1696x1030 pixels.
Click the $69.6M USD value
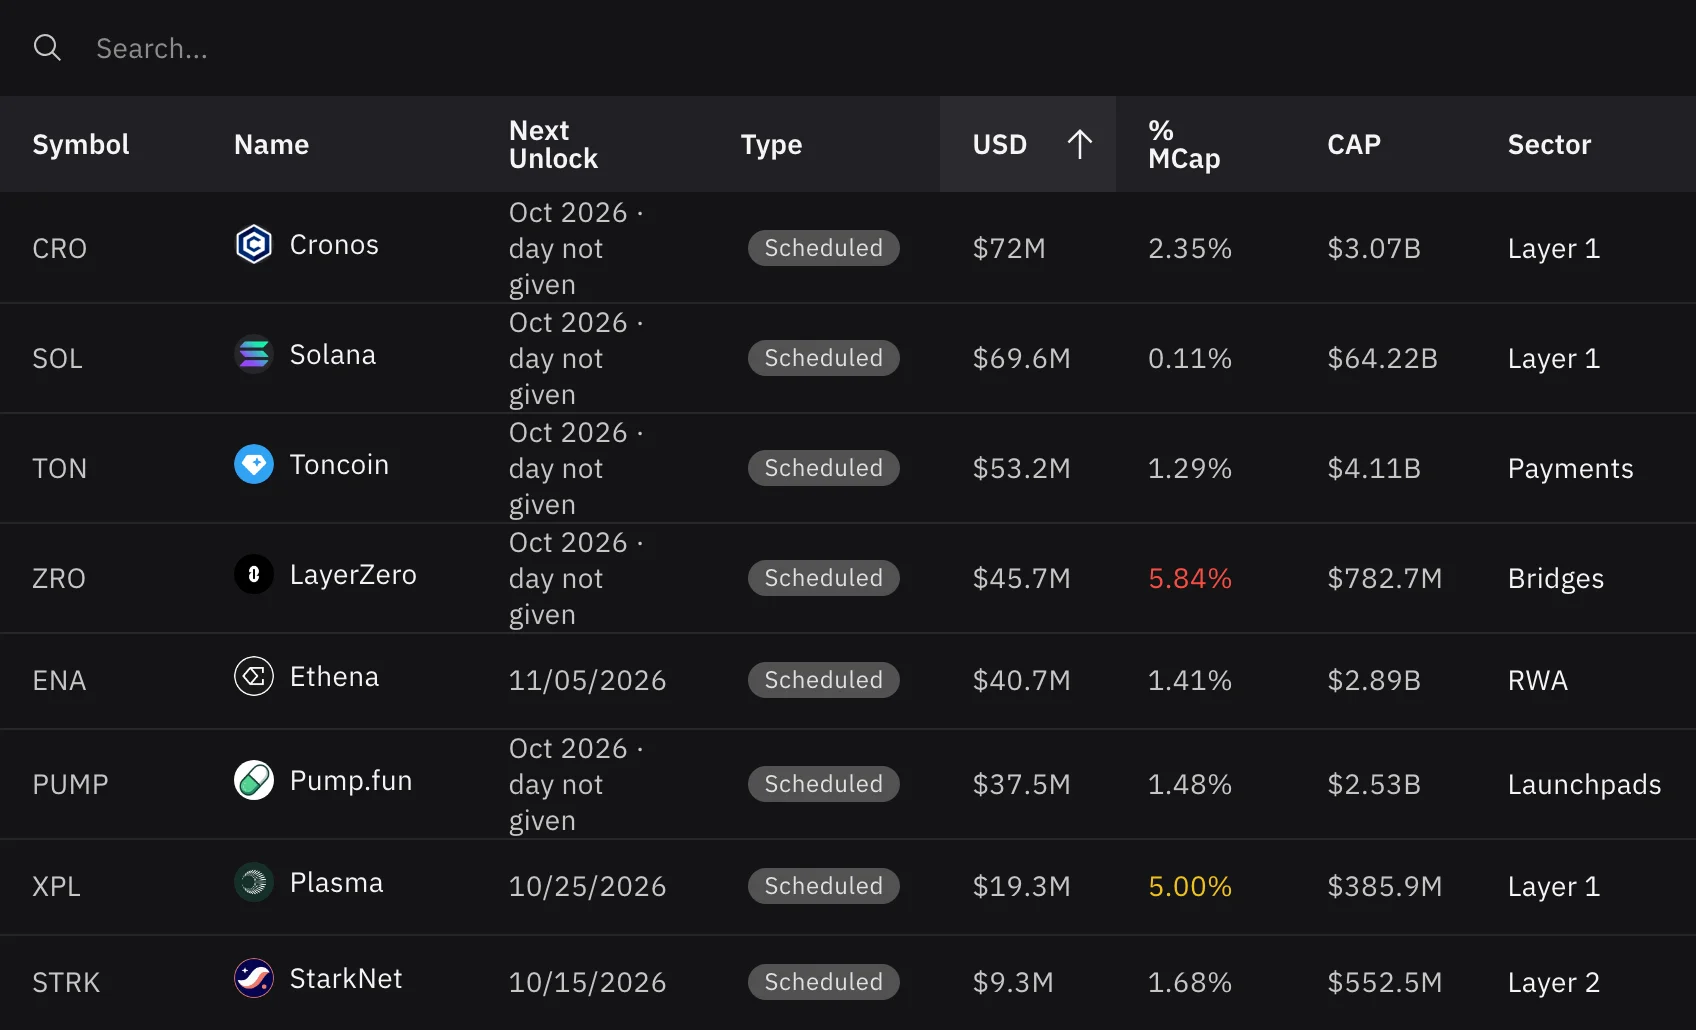[1021, 358]
